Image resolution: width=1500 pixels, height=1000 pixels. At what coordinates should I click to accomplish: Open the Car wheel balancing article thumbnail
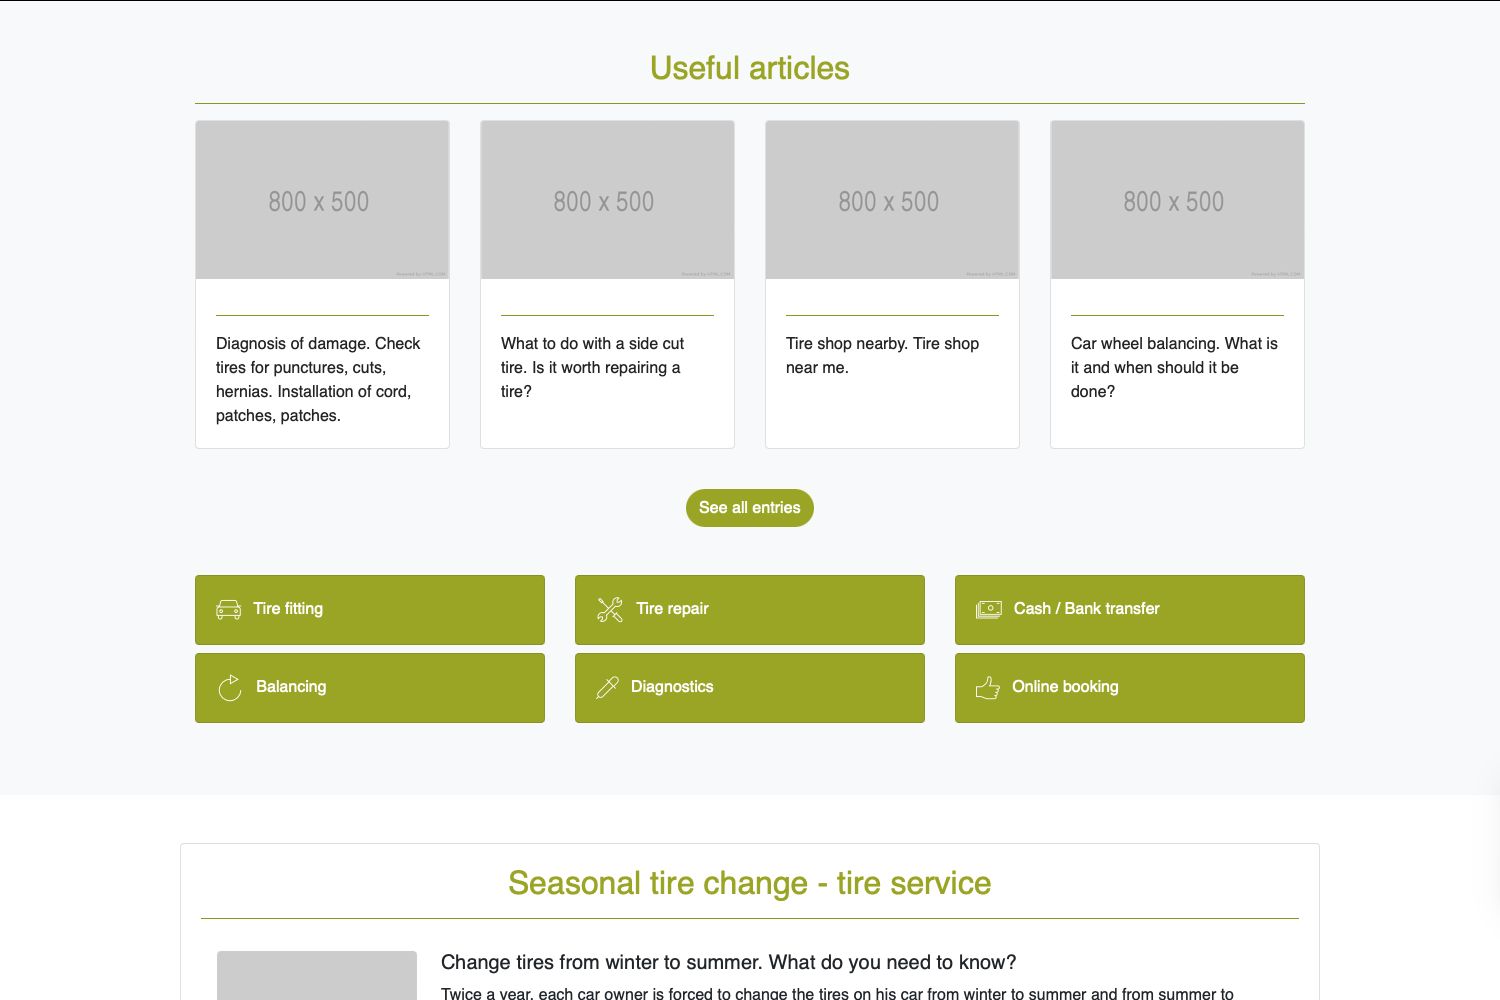tap(1177, 200)
